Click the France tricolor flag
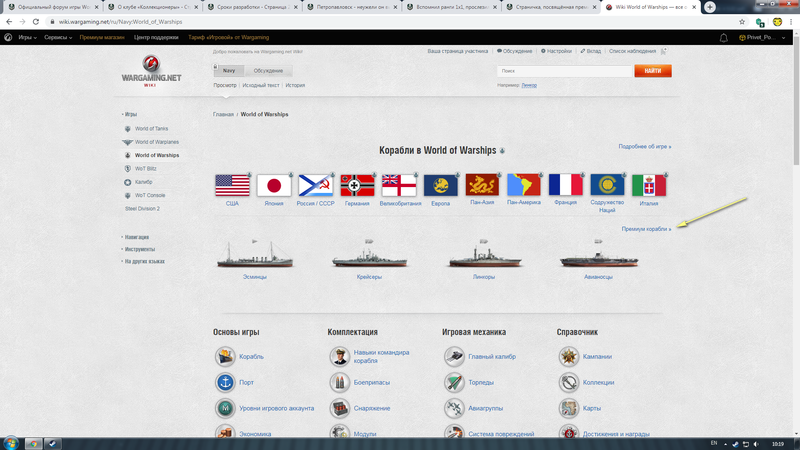 click(x=566, y=185)
